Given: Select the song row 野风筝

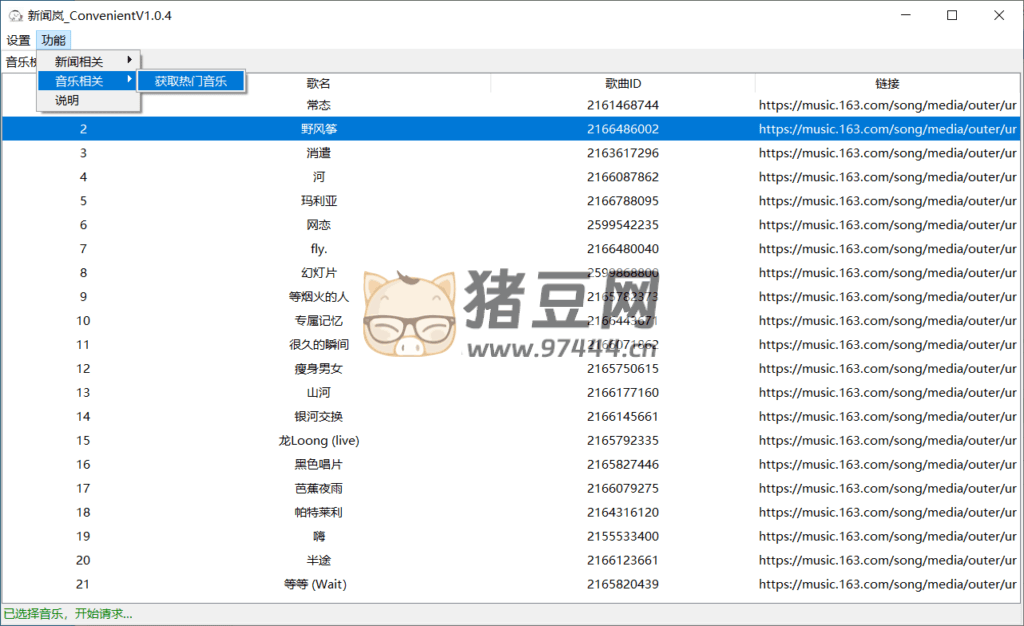Looking at the screenshot, I should pos(318,129).
